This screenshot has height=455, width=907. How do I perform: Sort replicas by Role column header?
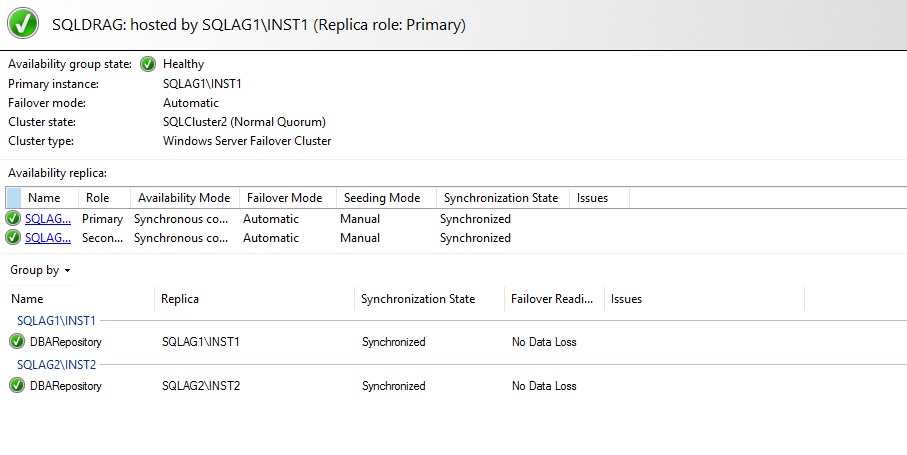click(x=98, y=198)
